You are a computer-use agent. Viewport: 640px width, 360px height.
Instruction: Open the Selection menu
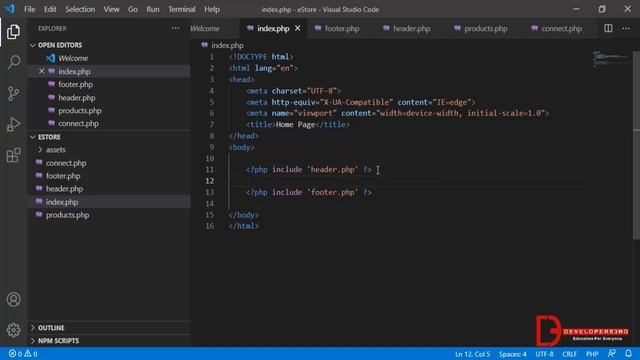[x=80, y=9]
